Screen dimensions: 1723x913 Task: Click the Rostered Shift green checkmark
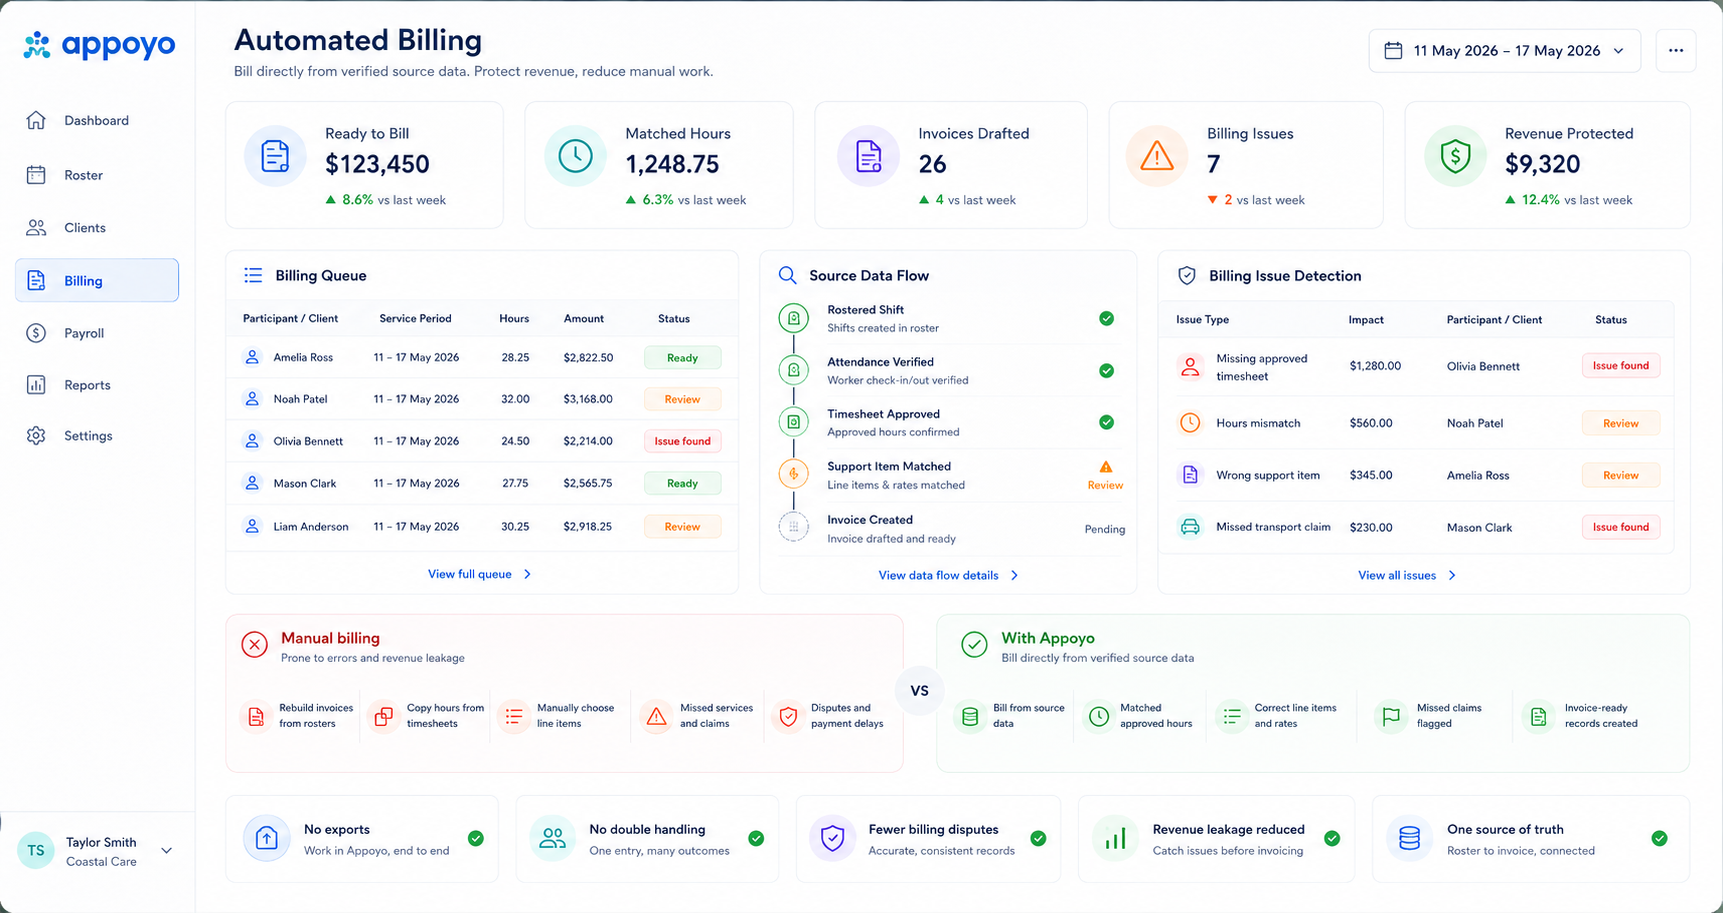1106,318
